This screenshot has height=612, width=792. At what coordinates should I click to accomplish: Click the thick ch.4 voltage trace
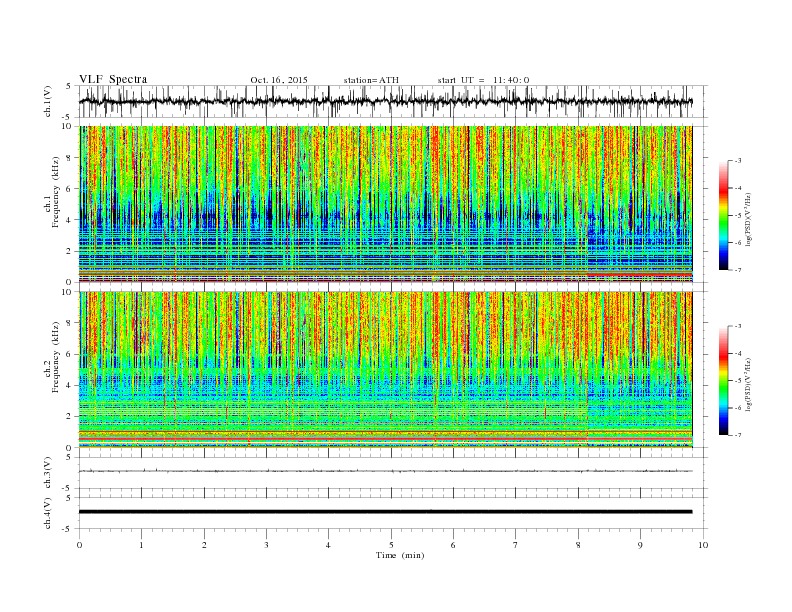[385, 512]
